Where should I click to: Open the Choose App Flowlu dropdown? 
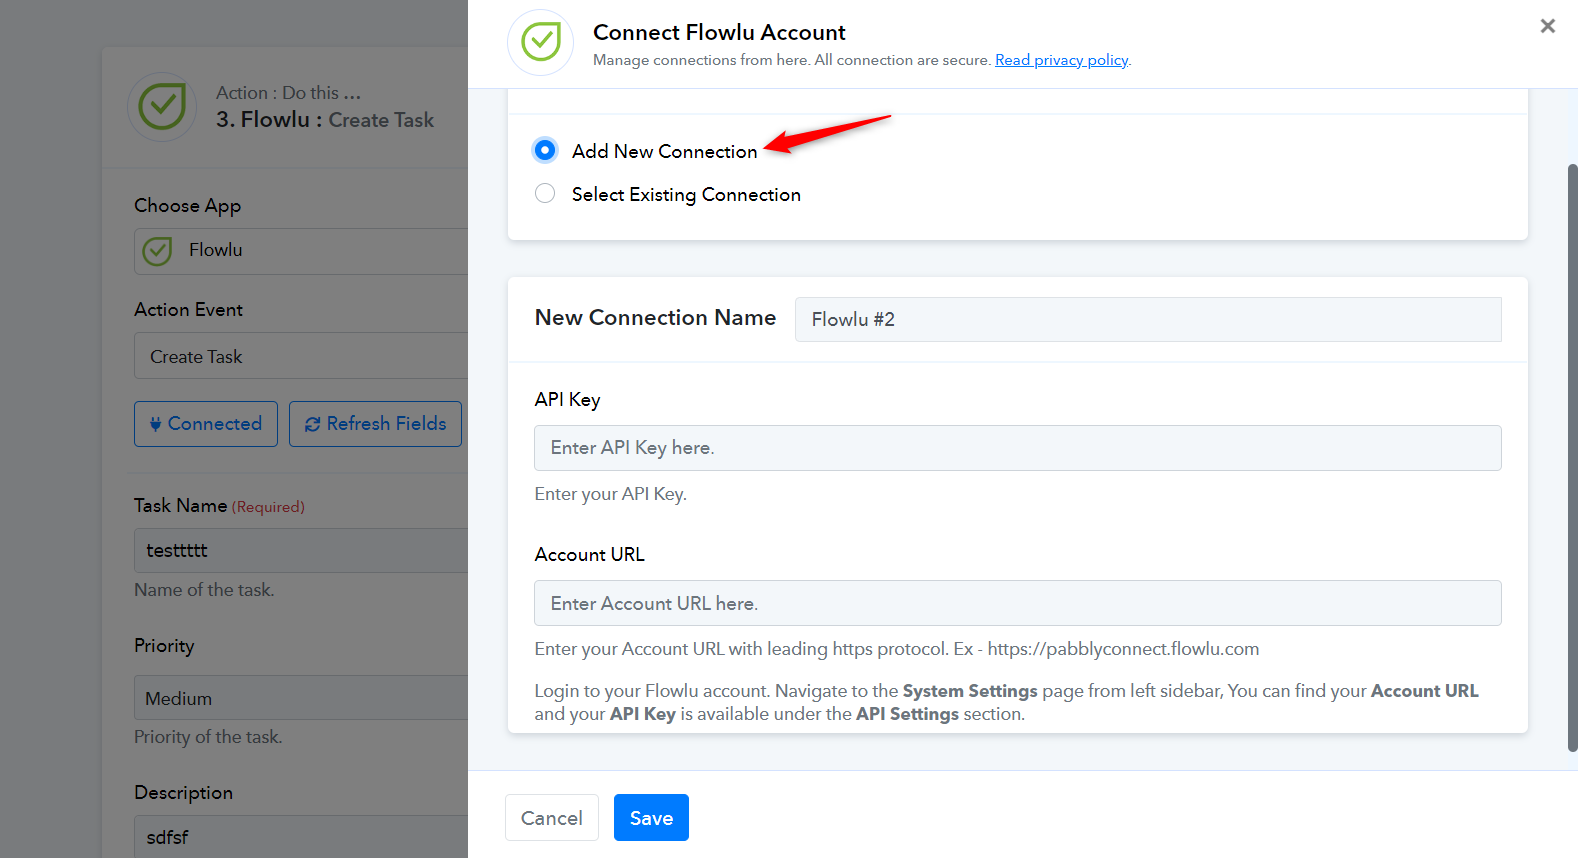[x=301, y=251]
